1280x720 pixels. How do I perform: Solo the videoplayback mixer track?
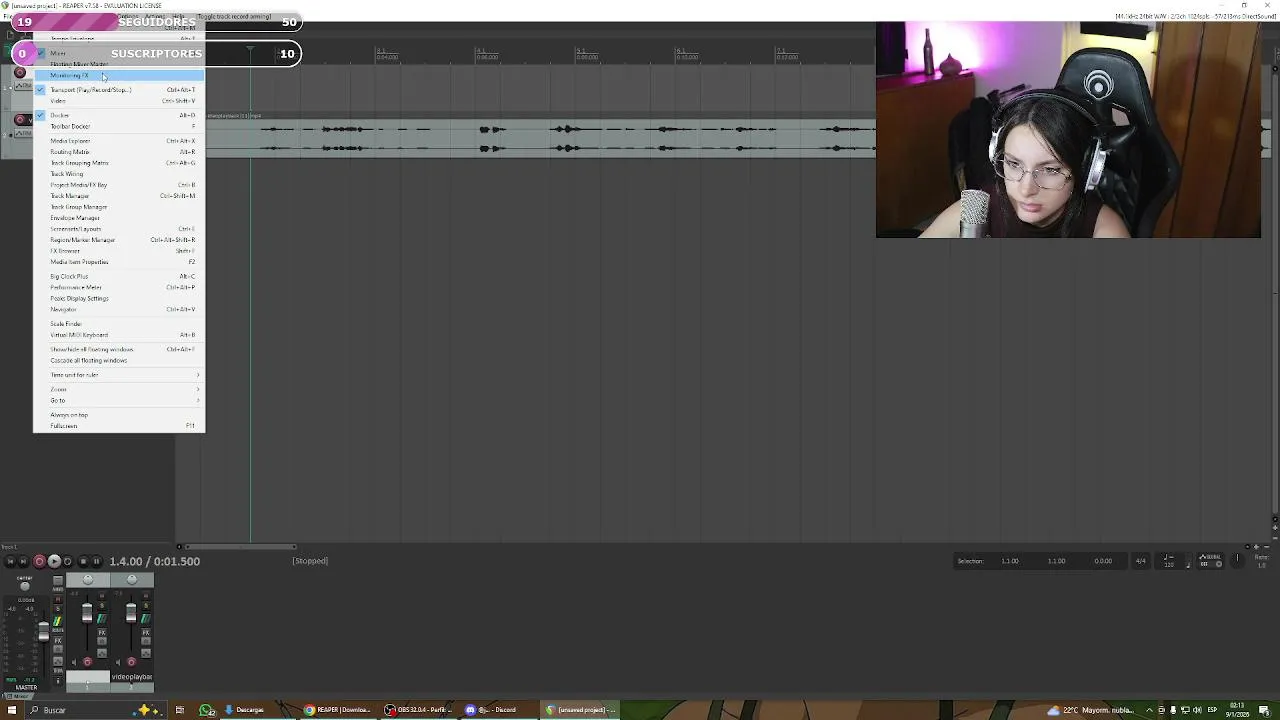click(x=146, y=605)
